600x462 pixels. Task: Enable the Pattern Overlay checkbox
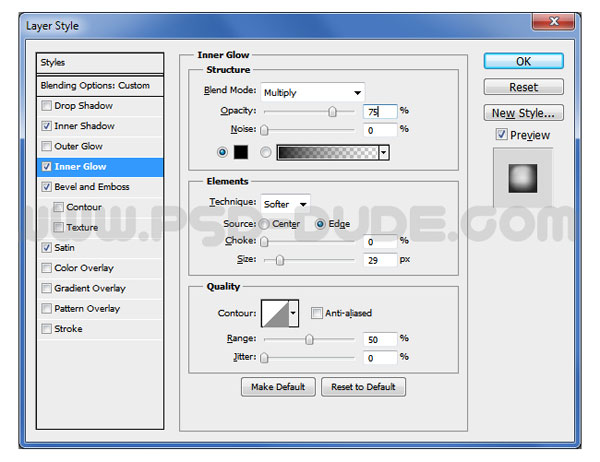click(46, 309)
